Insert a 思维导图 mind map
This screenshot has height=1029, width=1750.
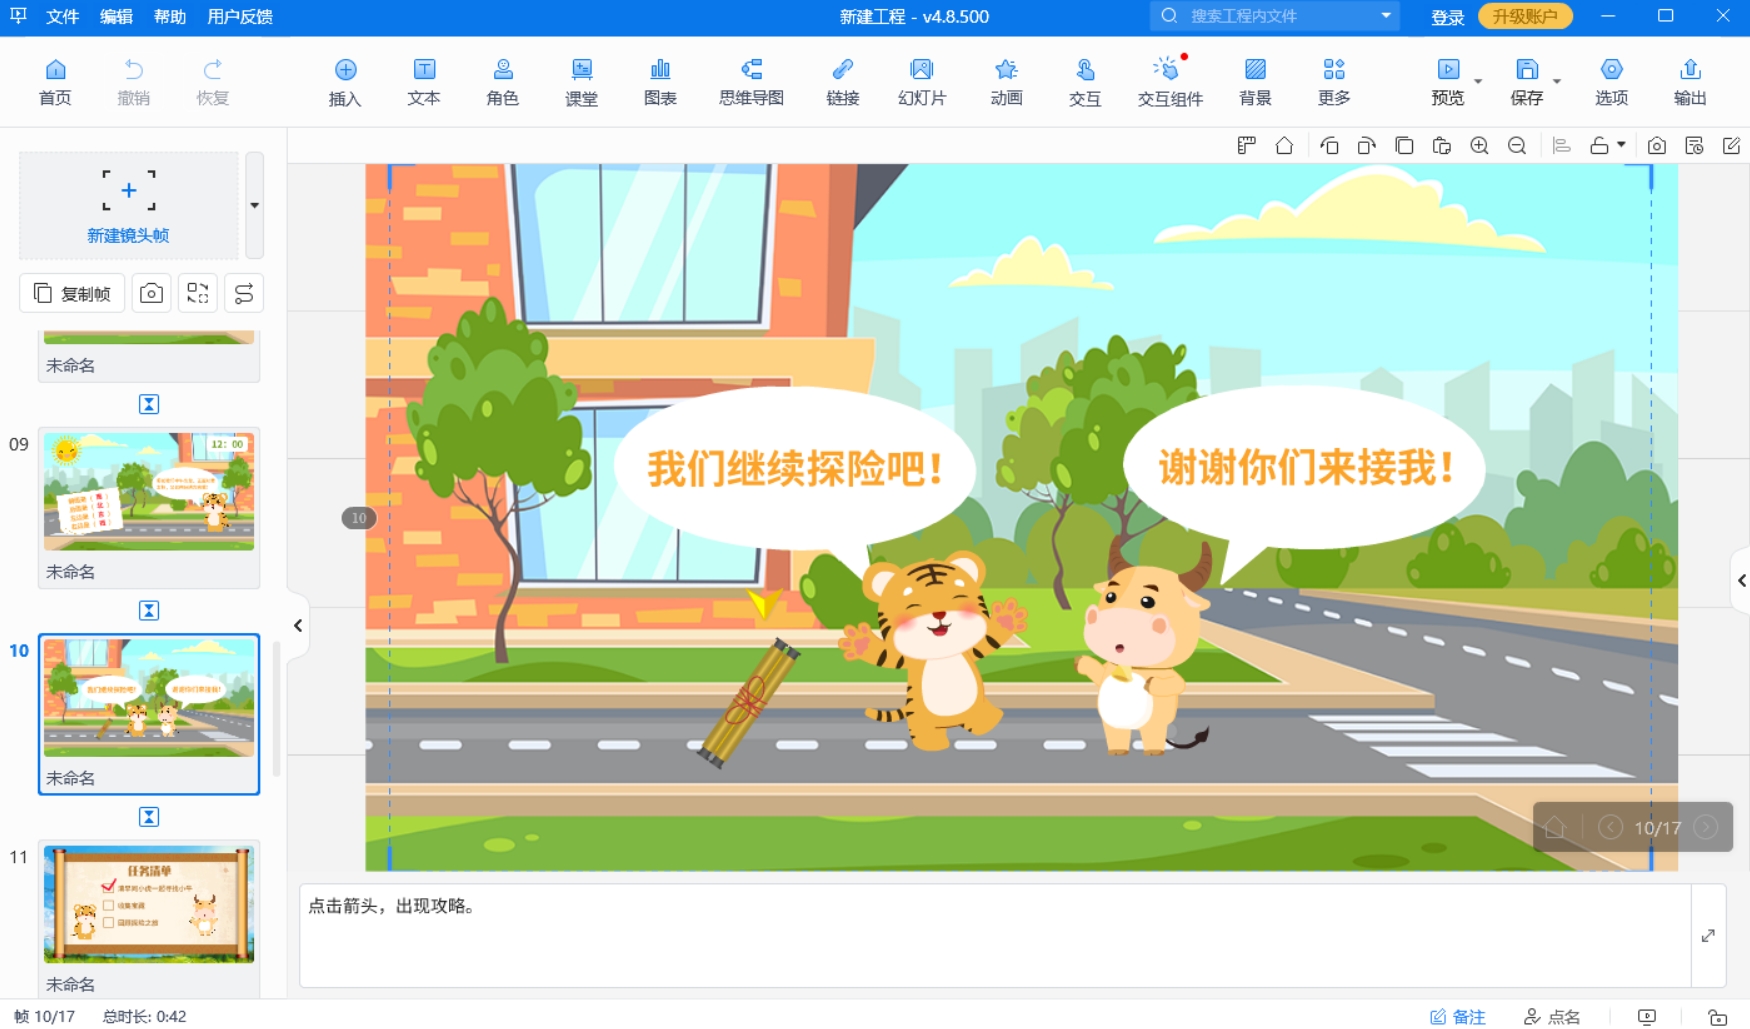pos(751,80)
